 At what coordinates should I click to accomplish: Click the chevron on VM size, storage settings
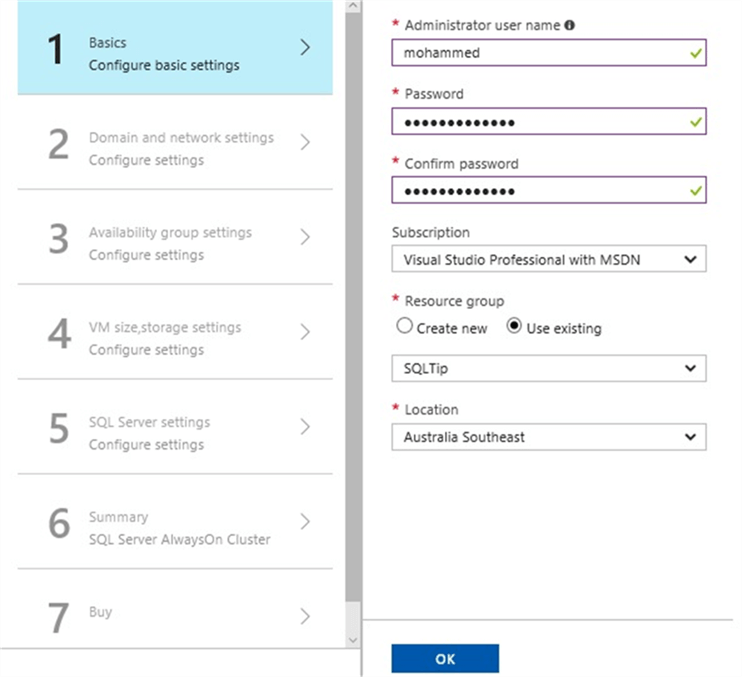pyautogui.click(x=305, y=332)
